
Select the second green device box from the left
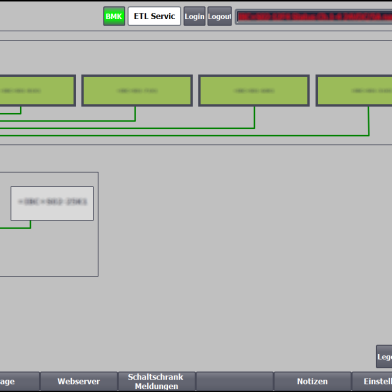[x=137, y=91]
